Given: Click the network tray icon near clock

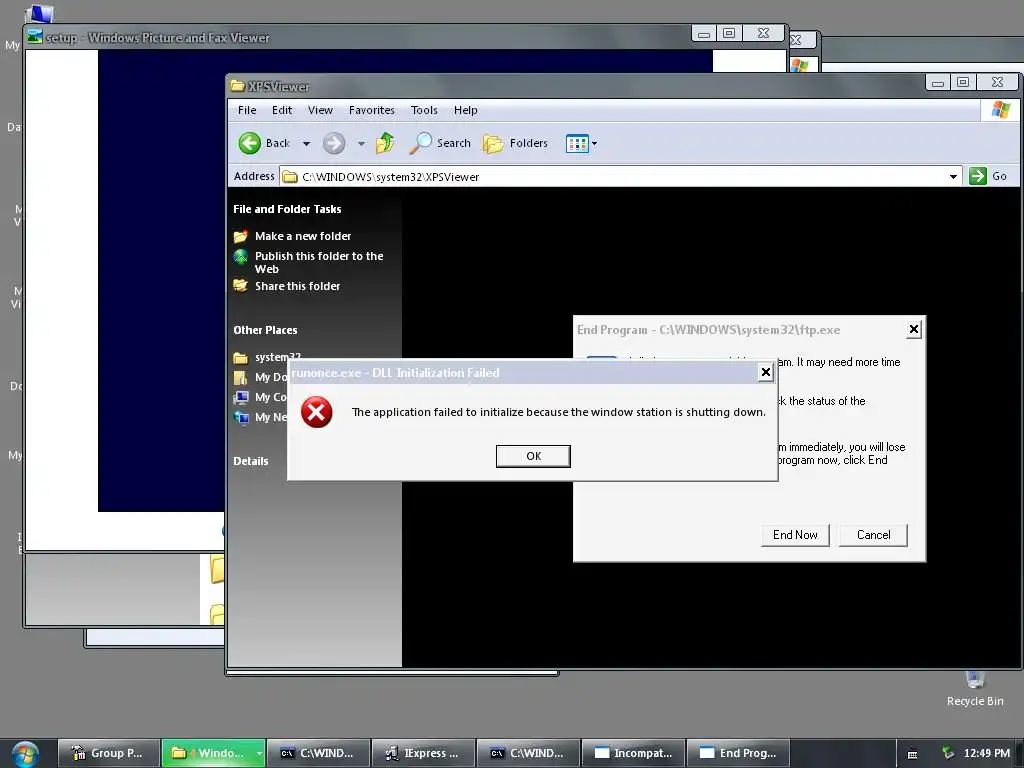Looking at the screenshot, I should 948,753.
